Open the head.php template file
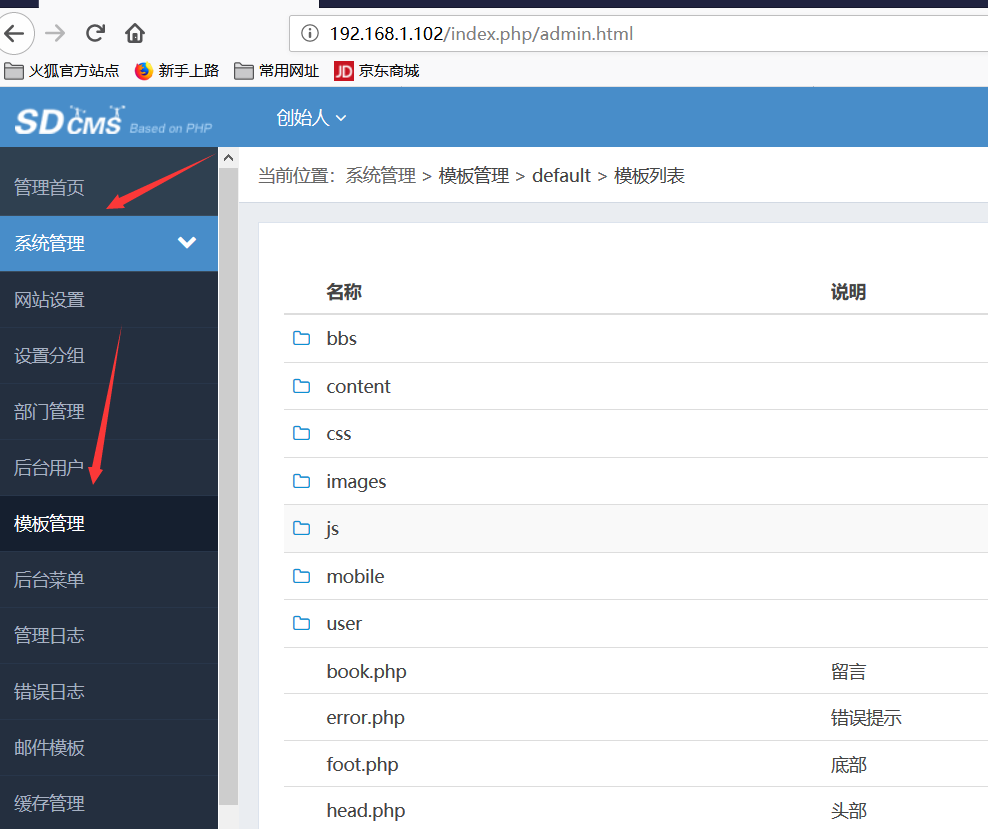 [x=365, y=810]
